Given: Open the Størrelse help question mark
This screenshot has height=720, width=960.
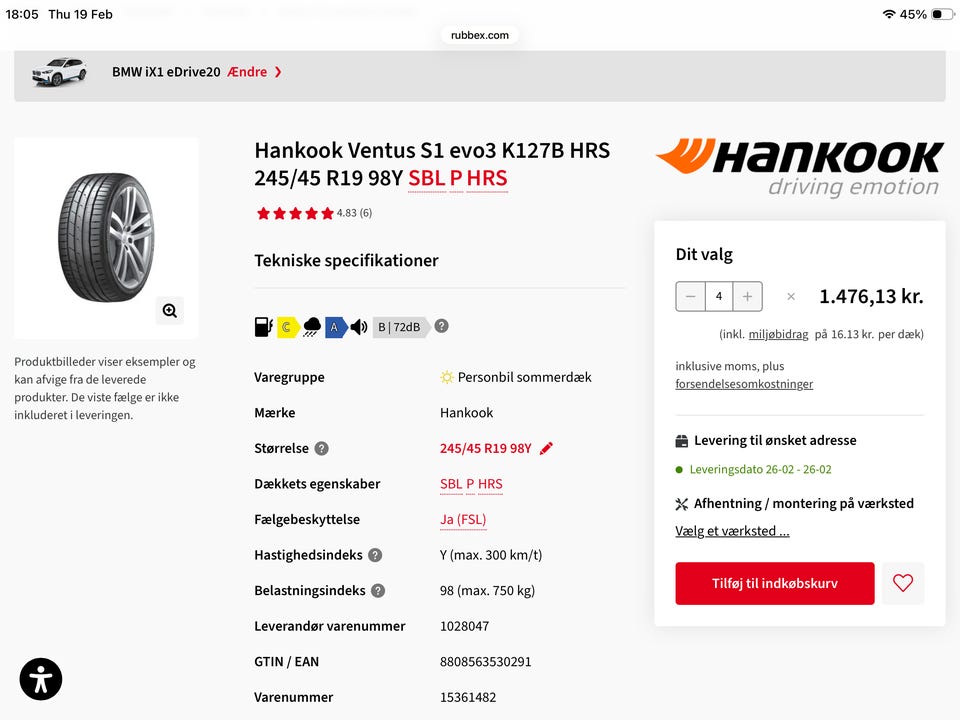Looking at the screenshot, I should [321, 449].
